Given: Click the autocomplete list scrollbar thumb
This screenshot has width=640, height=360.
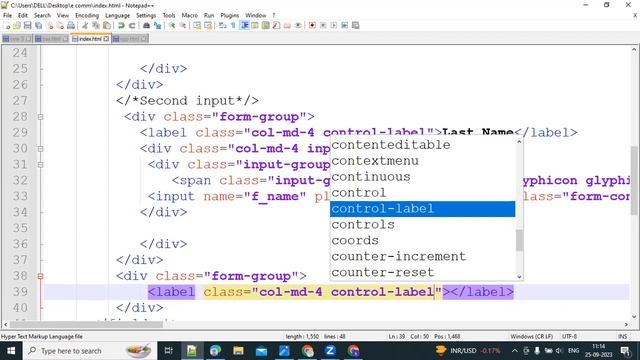Looking at the screenshot, I should coord(519,240).
